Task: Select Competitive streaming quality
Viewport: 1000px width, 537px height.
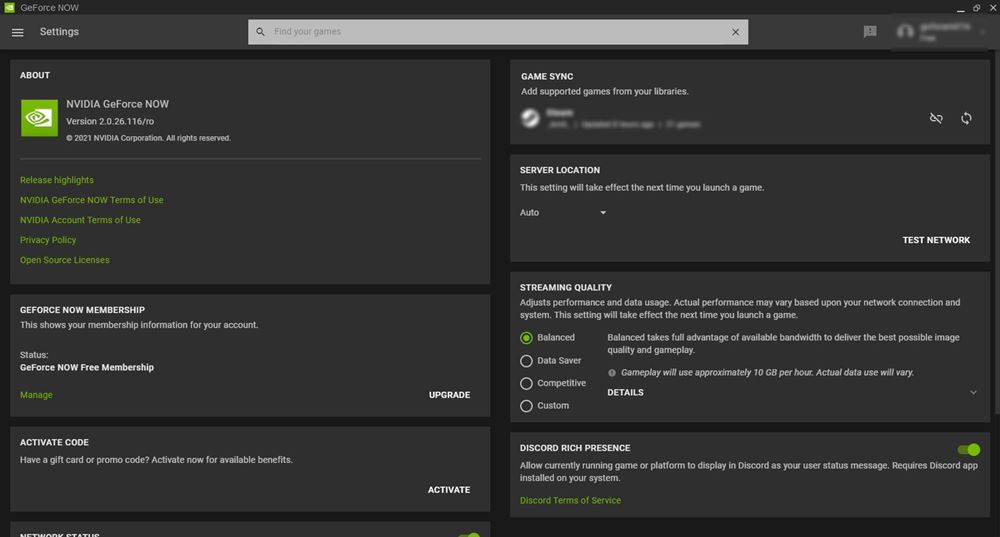Action: pos(526,383)
